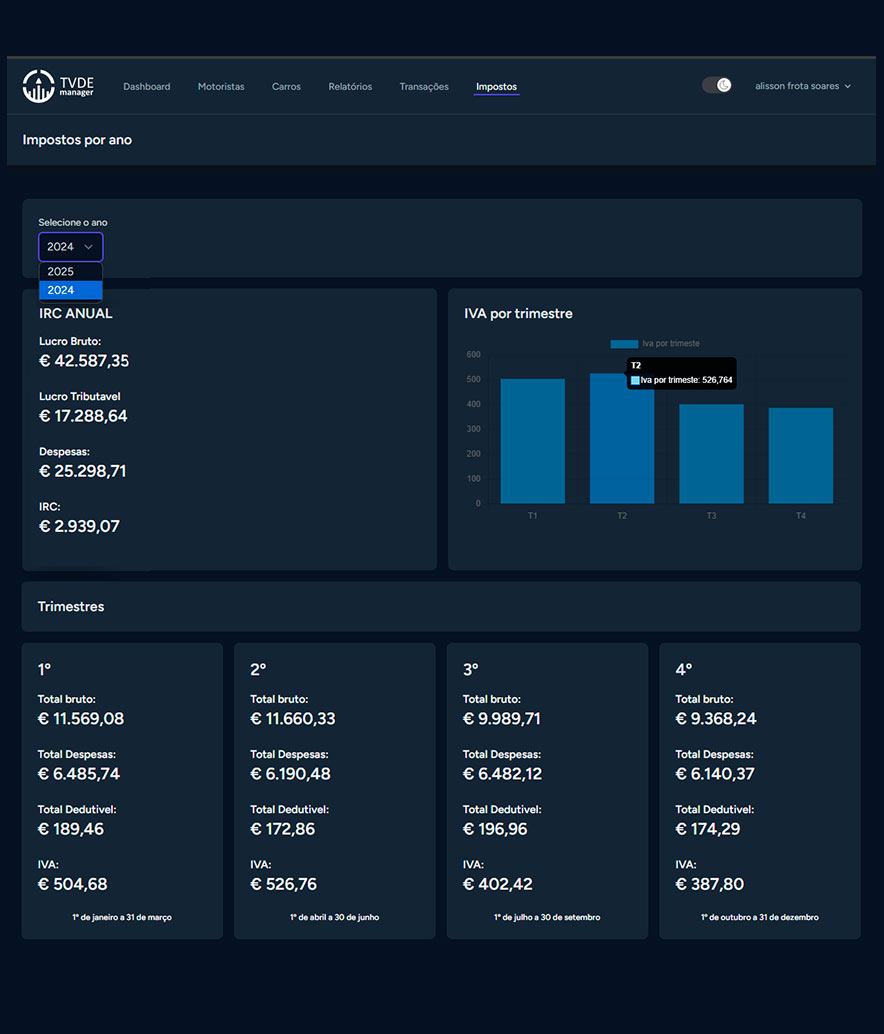Select the Impostos tab
This screenshot has width=884, height=1034.
pyautogui.click(x=496, y=87)
